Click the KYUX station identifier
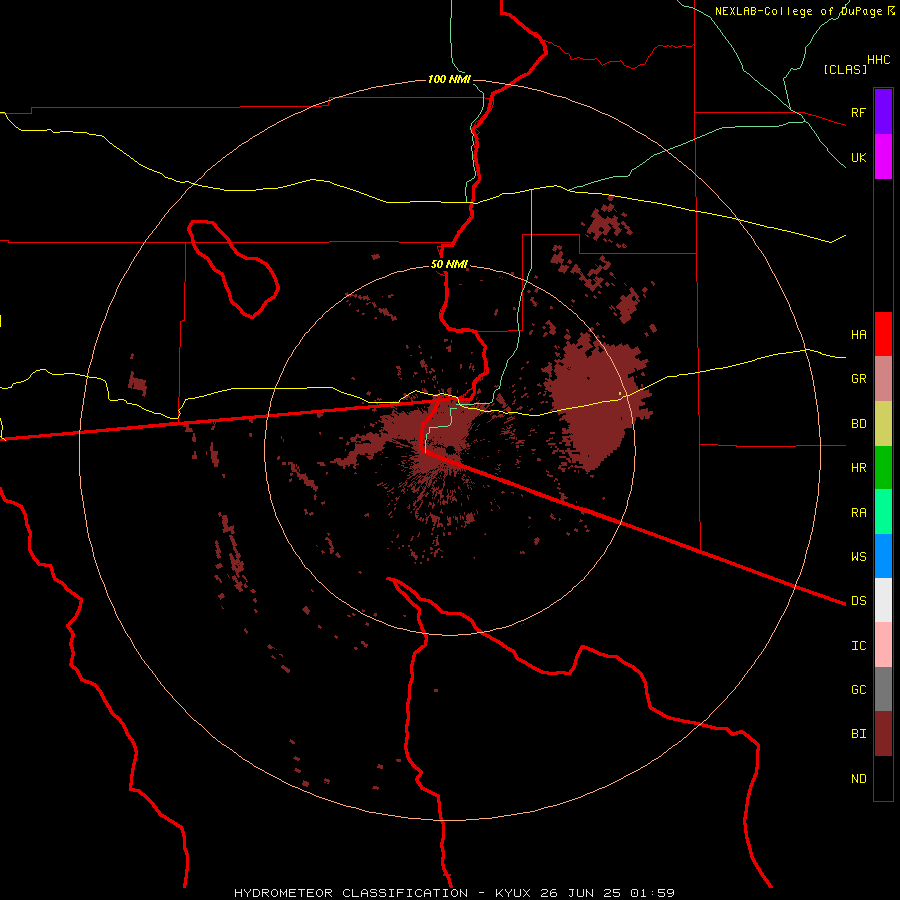This screenshot has width=900, height=900. (513, 893)
